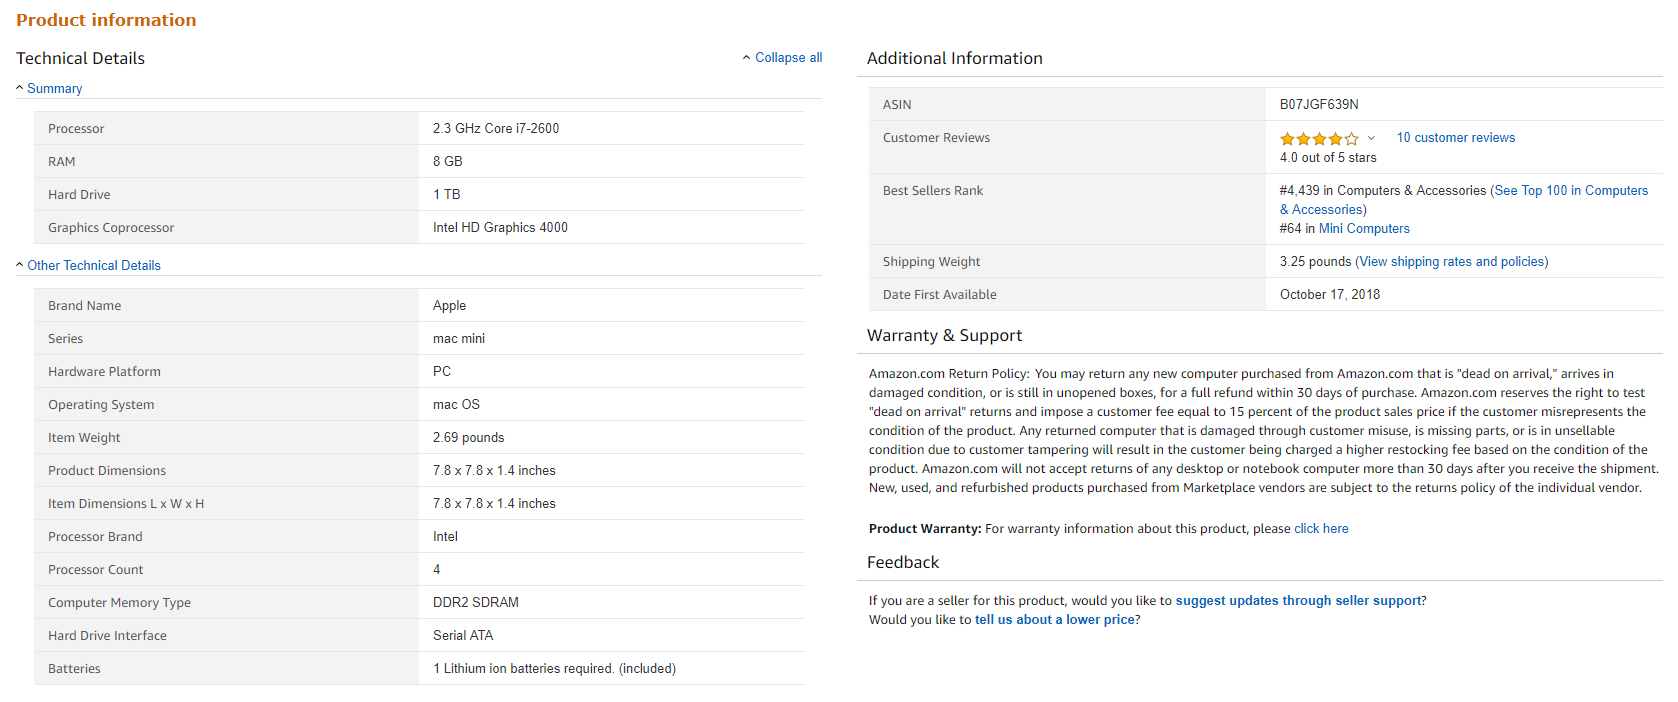The image size is (1678, 702).
Task: Click the "4.0 out of 5 stars" text
Action: pos(1328,158)
